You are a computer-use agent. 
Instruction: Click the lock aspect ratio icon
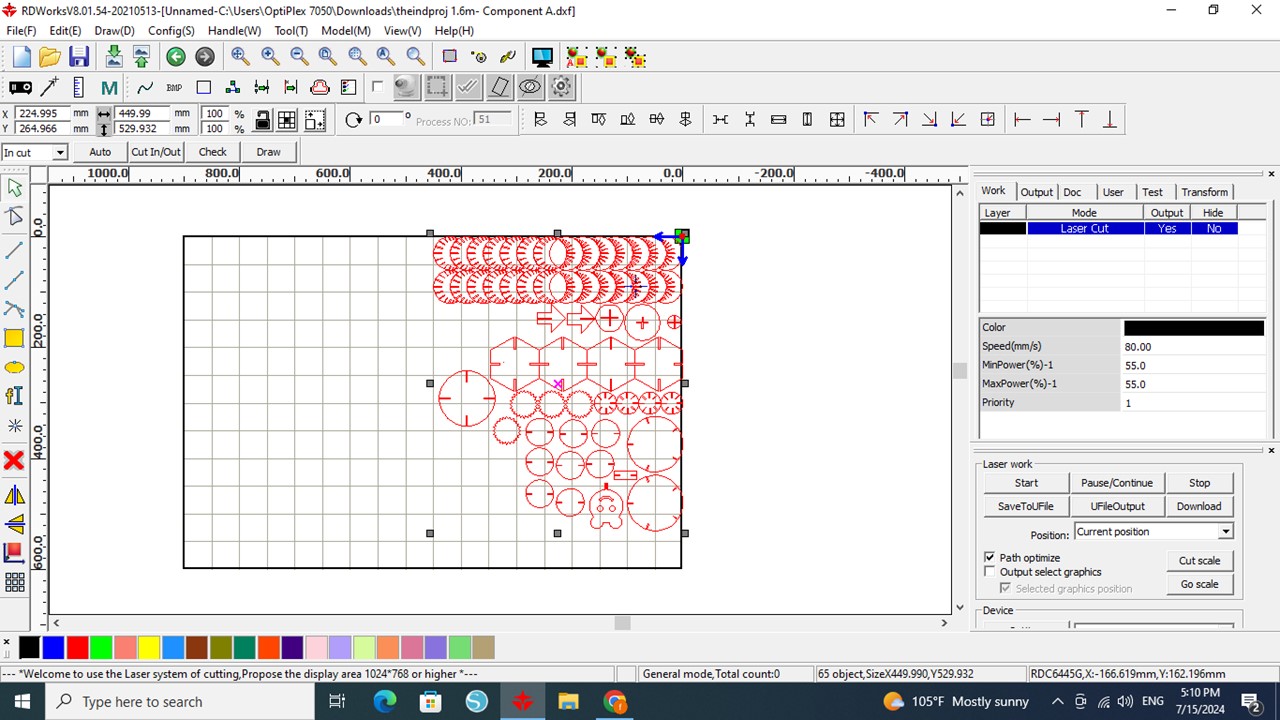click(262, 120)
